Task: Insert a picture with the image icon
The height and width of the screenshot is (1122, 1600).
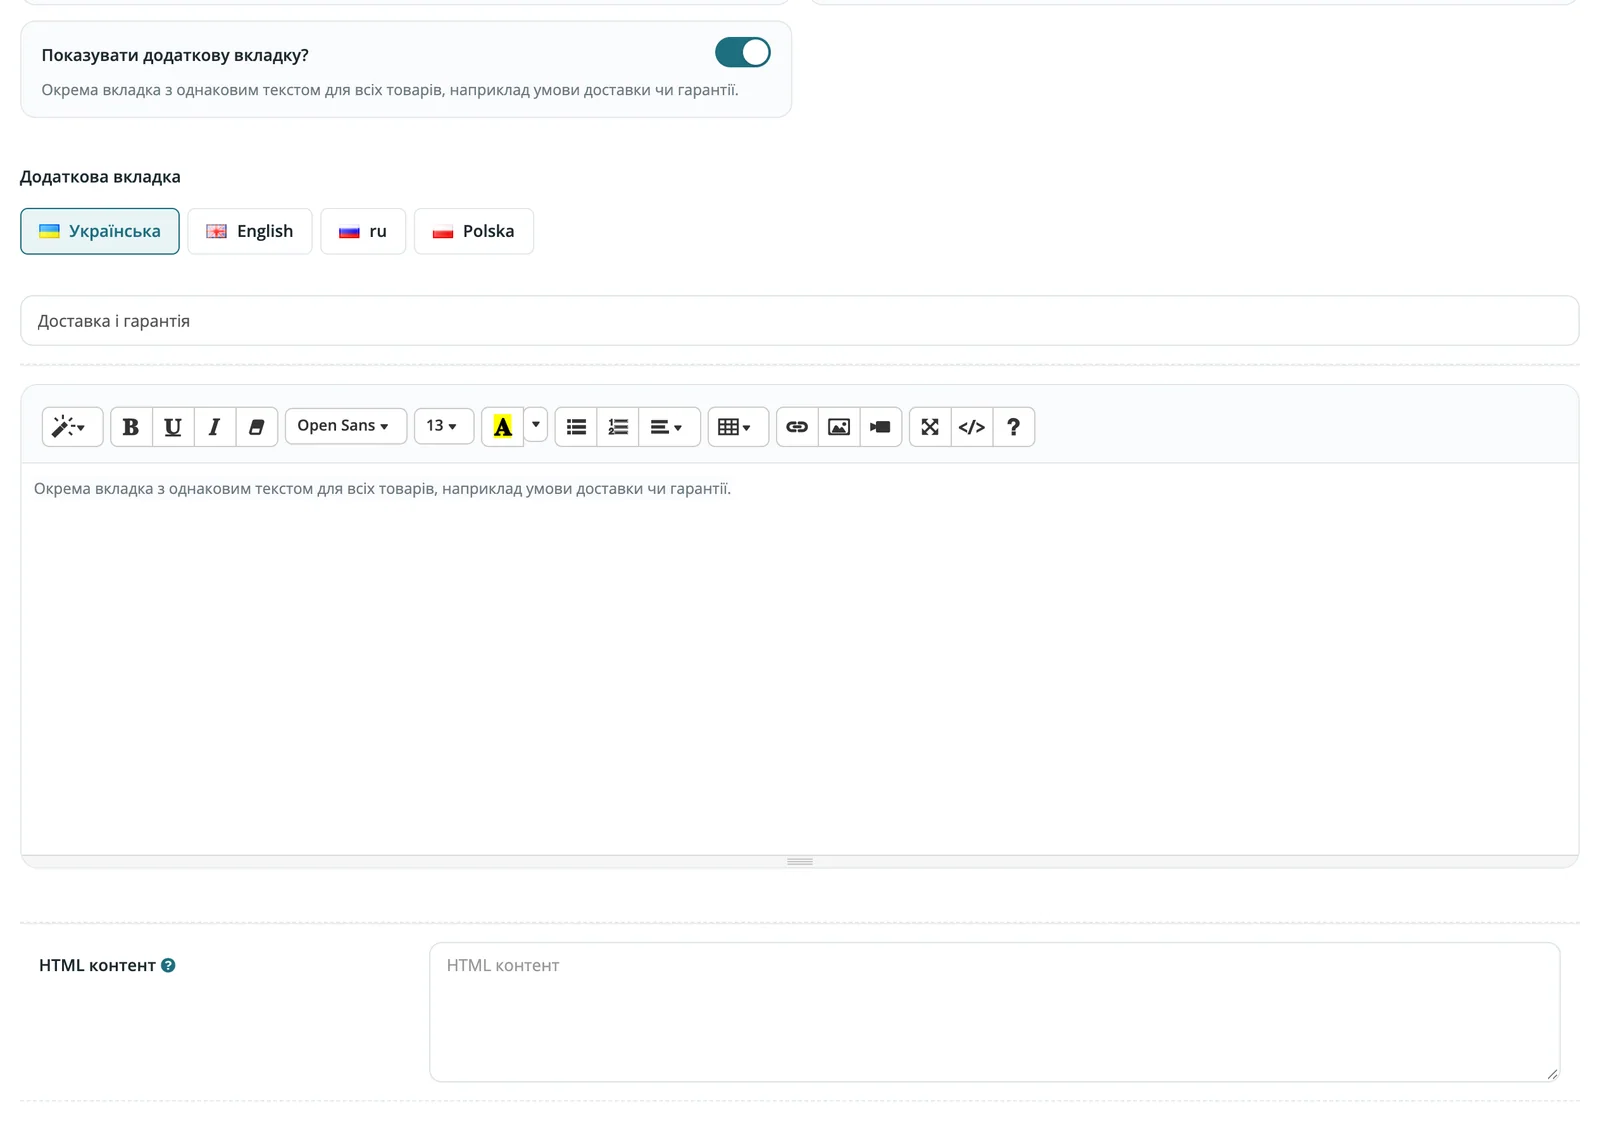Action: [839, 427]
